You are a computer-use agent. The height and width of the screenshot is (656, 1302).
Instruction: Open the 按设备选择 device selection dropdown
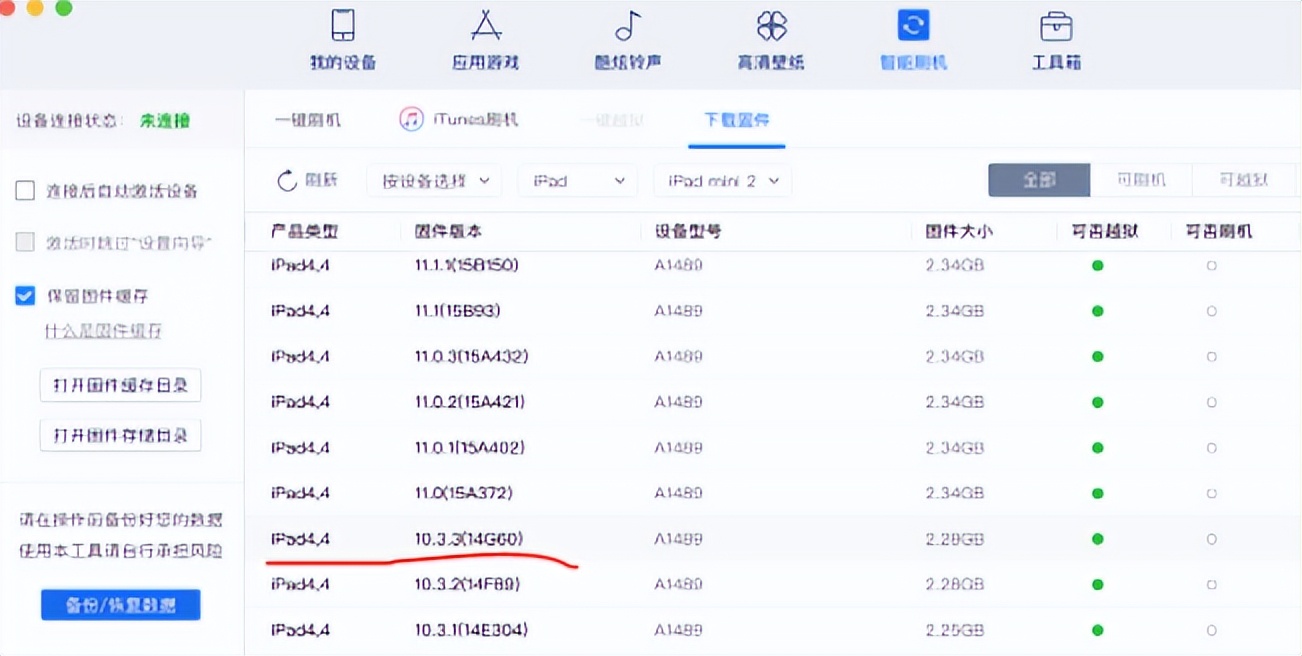point(435,181)
